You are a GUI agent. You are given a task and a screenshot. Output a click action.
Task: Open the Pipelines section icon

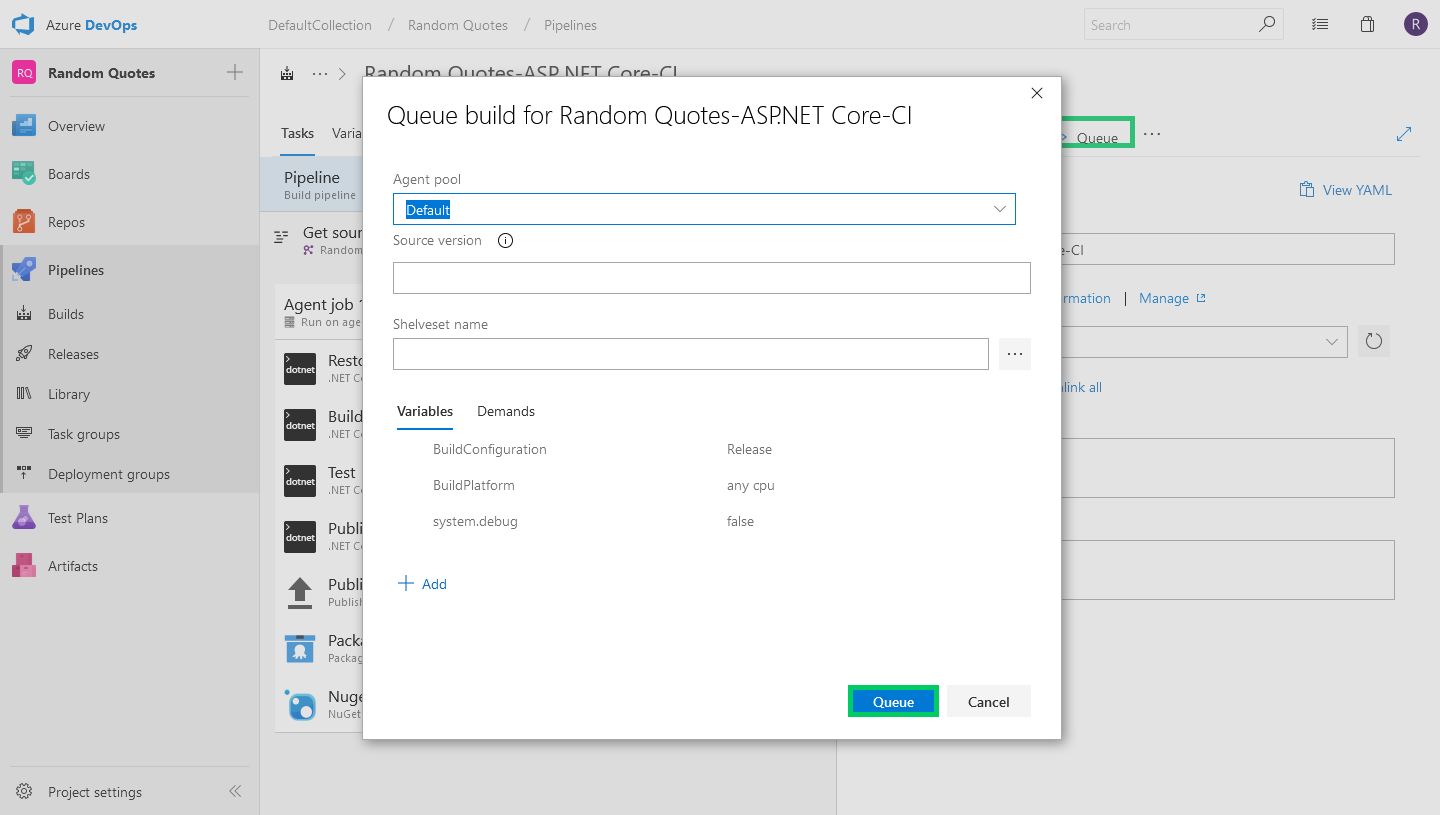point(24,270)
